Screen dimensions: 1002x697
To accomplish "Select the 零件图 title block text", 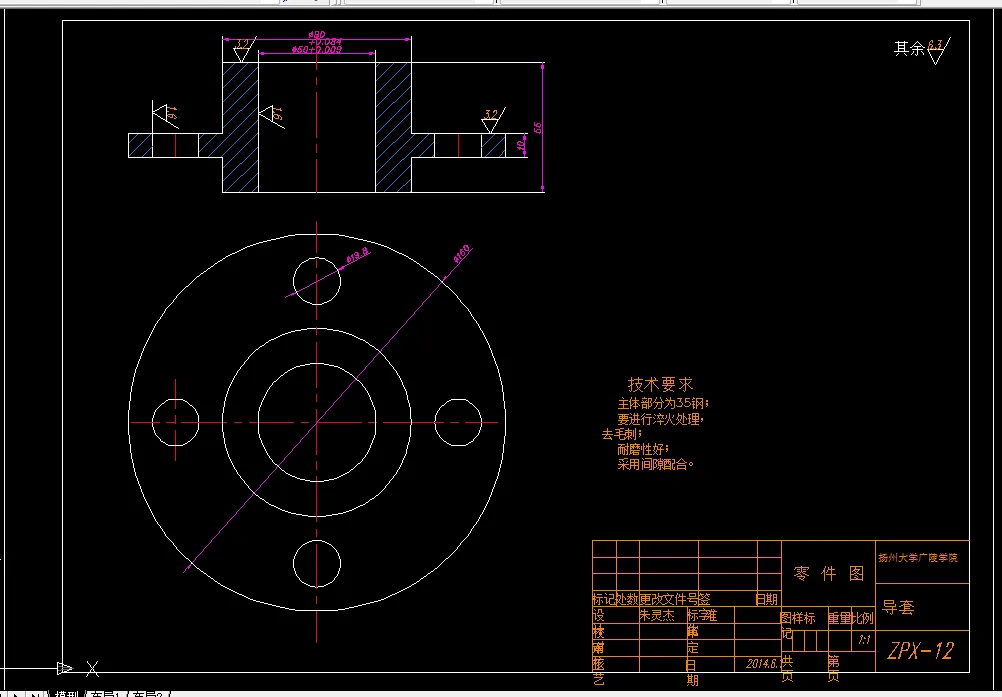I will 829,574.
